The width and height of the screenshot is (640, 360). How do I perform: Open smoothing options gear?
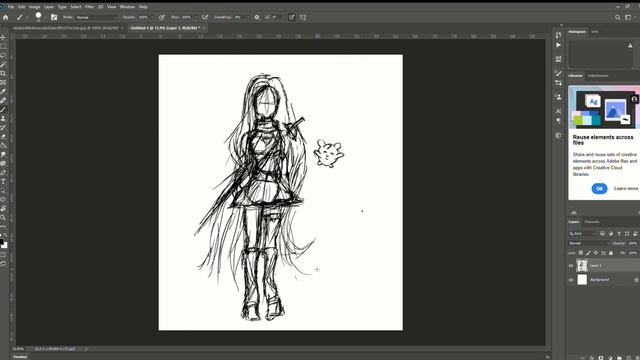257,18
